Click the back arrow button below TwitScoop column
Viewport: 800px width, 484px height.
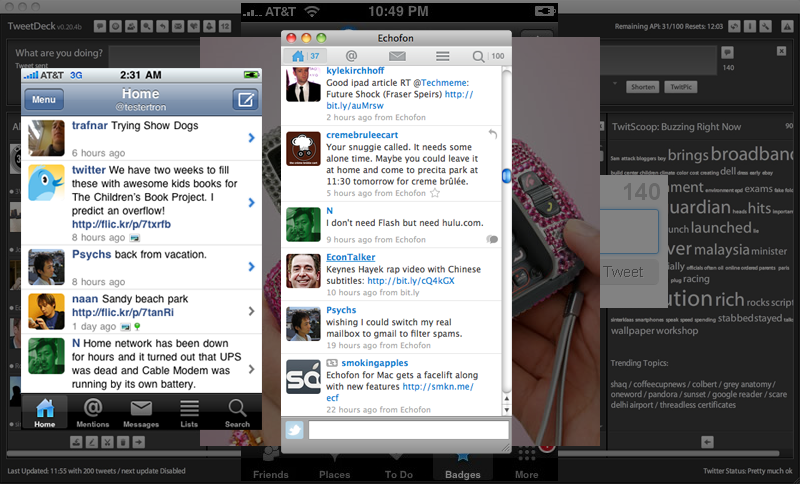(x=707, y=442)
